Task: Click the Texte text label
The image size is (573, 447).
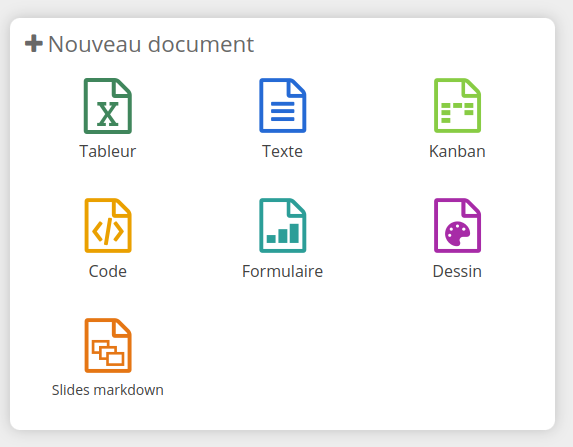Action: tap(282, 151)
